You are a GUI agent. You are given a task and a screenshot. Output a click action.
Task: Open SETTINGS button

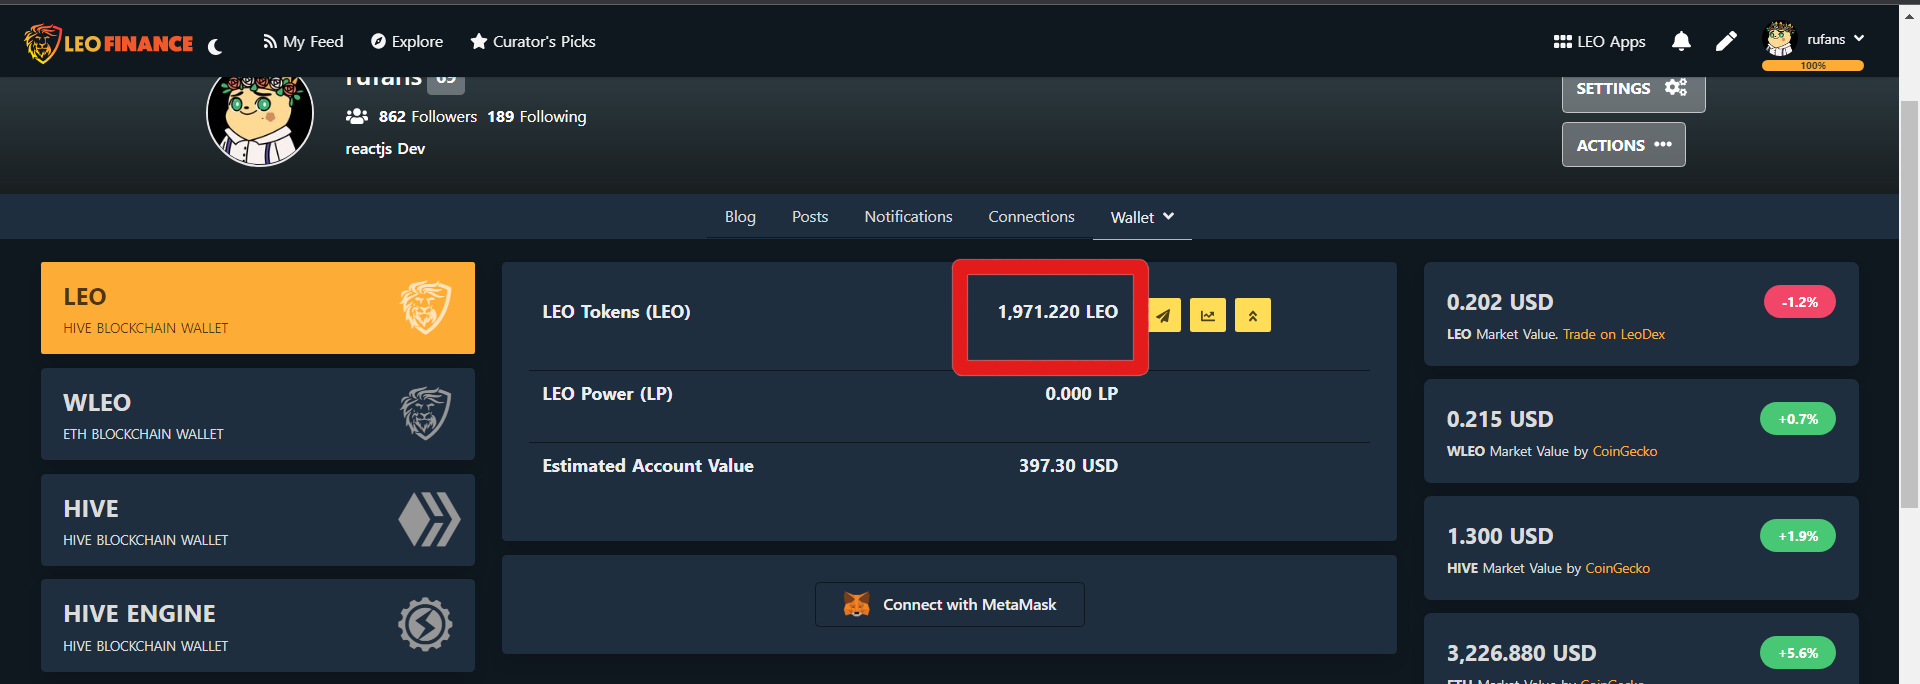1633,89
